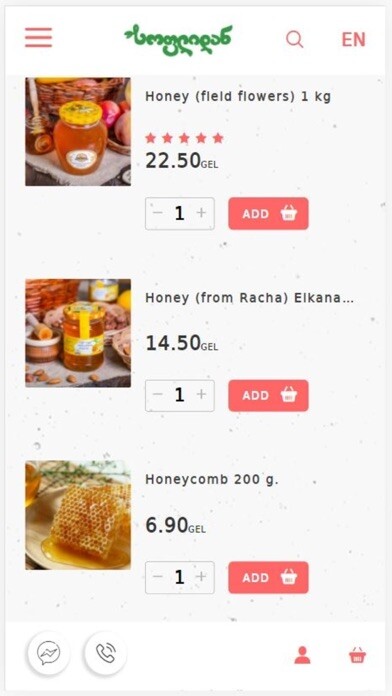Open the Honey (from Racha) Elkana title
Viewport: 392px width, 696px height.
tap(249, 298)
